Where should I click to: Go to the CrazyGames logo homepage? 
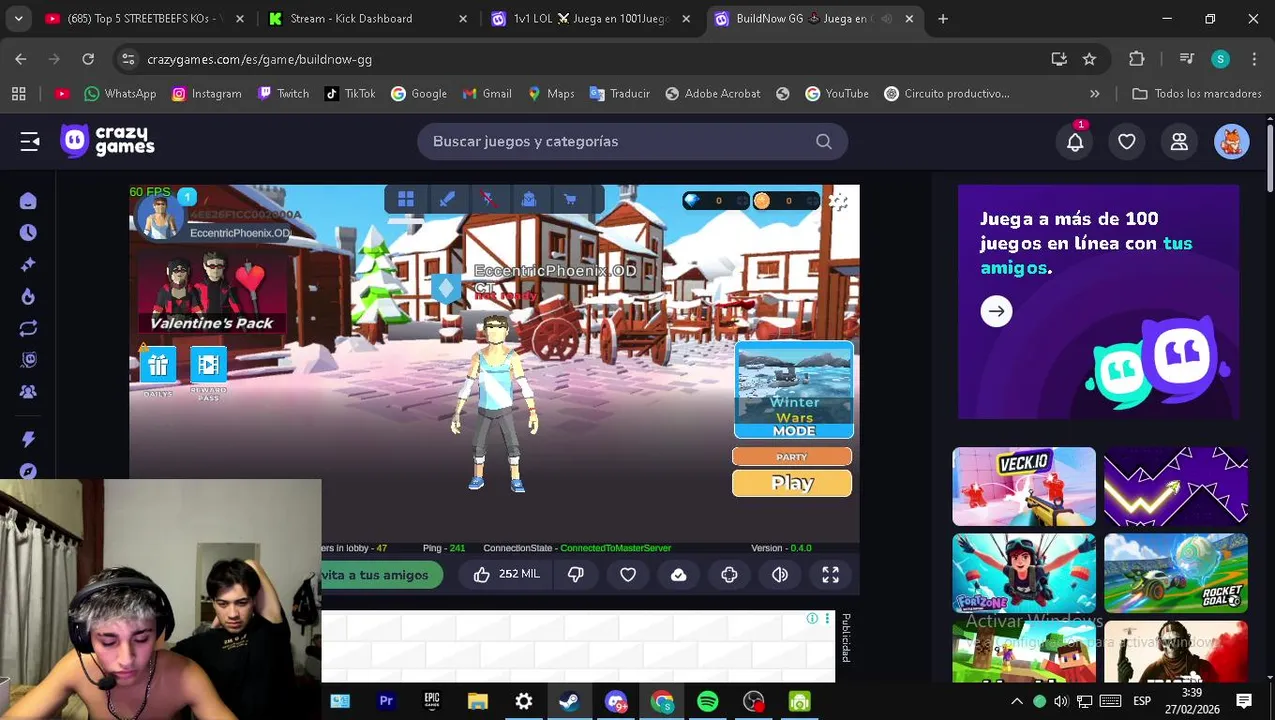point(107,141)
